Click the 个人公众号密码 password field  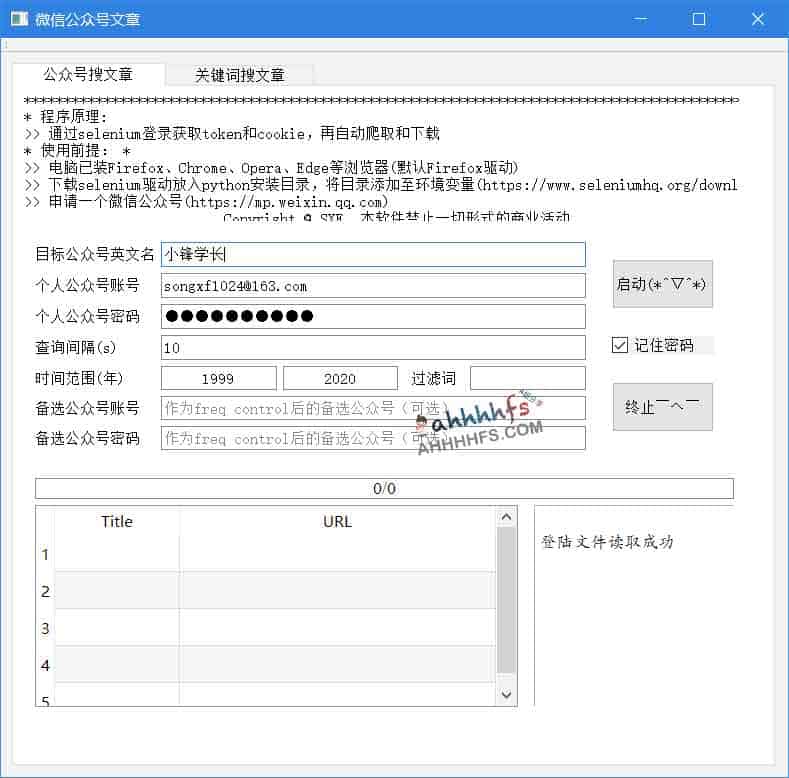pos(373,317)
